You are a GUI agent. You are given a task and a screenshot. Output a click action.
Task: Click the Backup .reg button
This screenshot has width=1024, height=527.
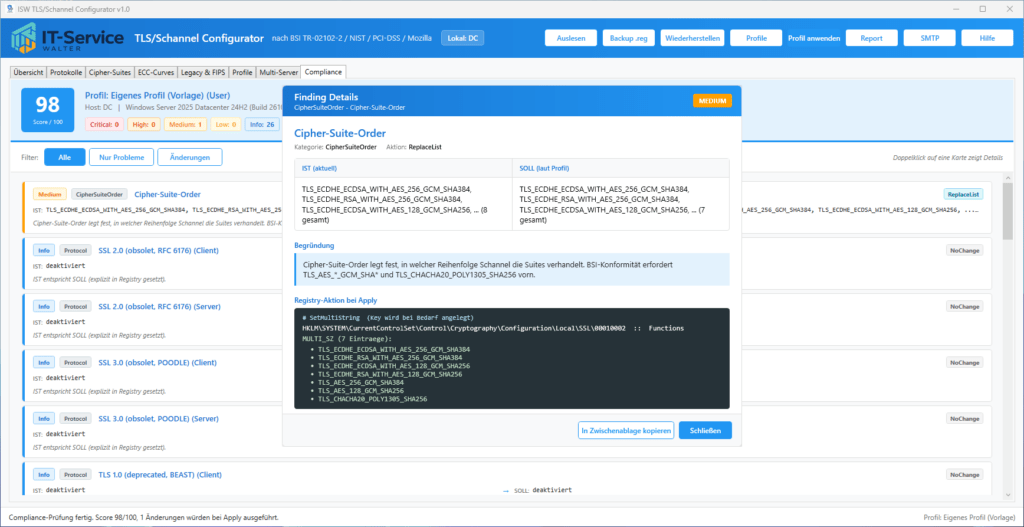(628, 38)
